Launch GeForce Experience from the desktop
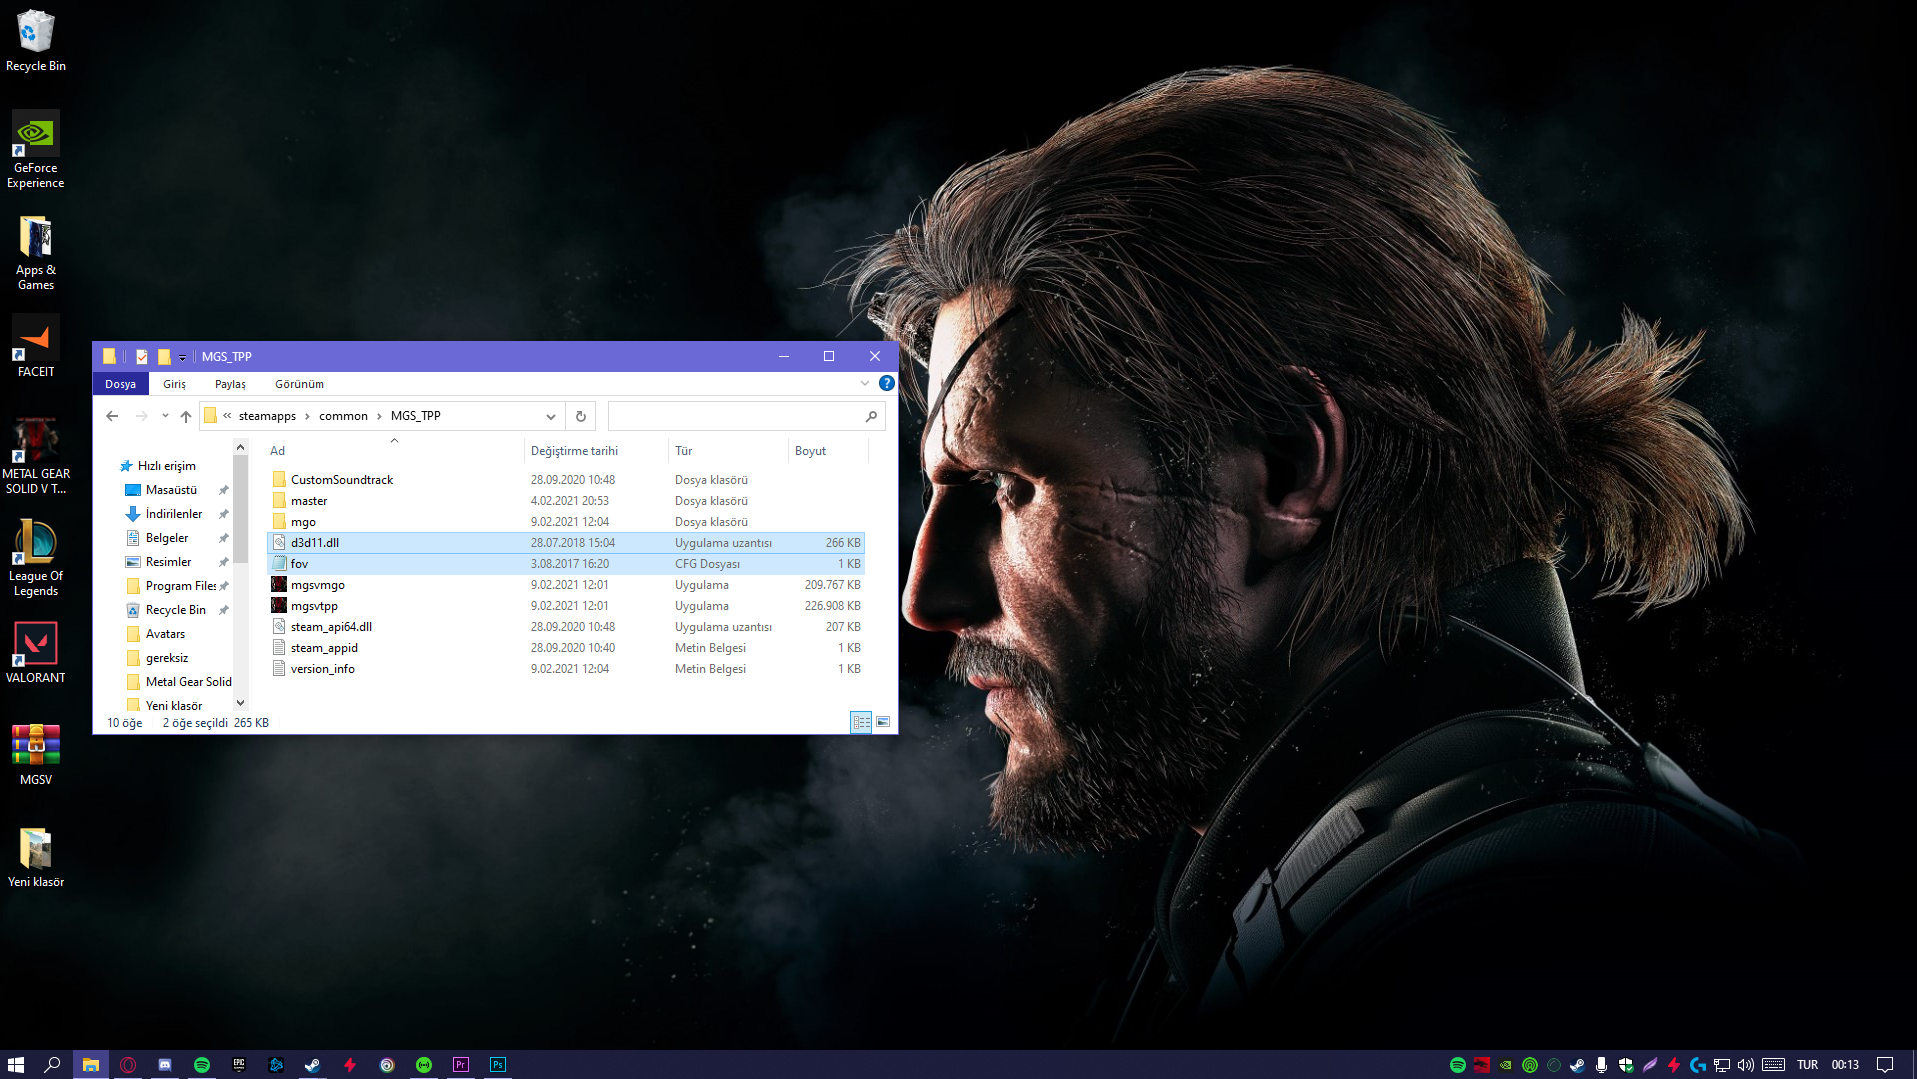The width and height of the screenshot is (1917, 1079). point(36,149)
